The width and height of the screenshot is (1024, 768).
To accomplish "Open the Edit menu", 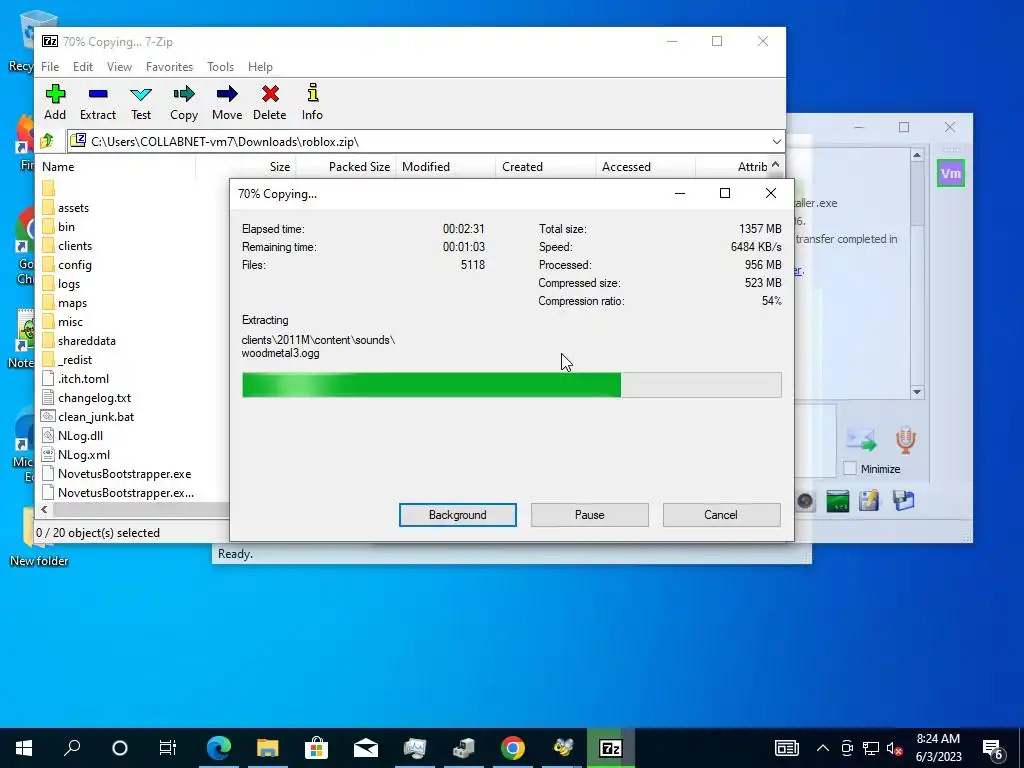I will click(83, 67).
